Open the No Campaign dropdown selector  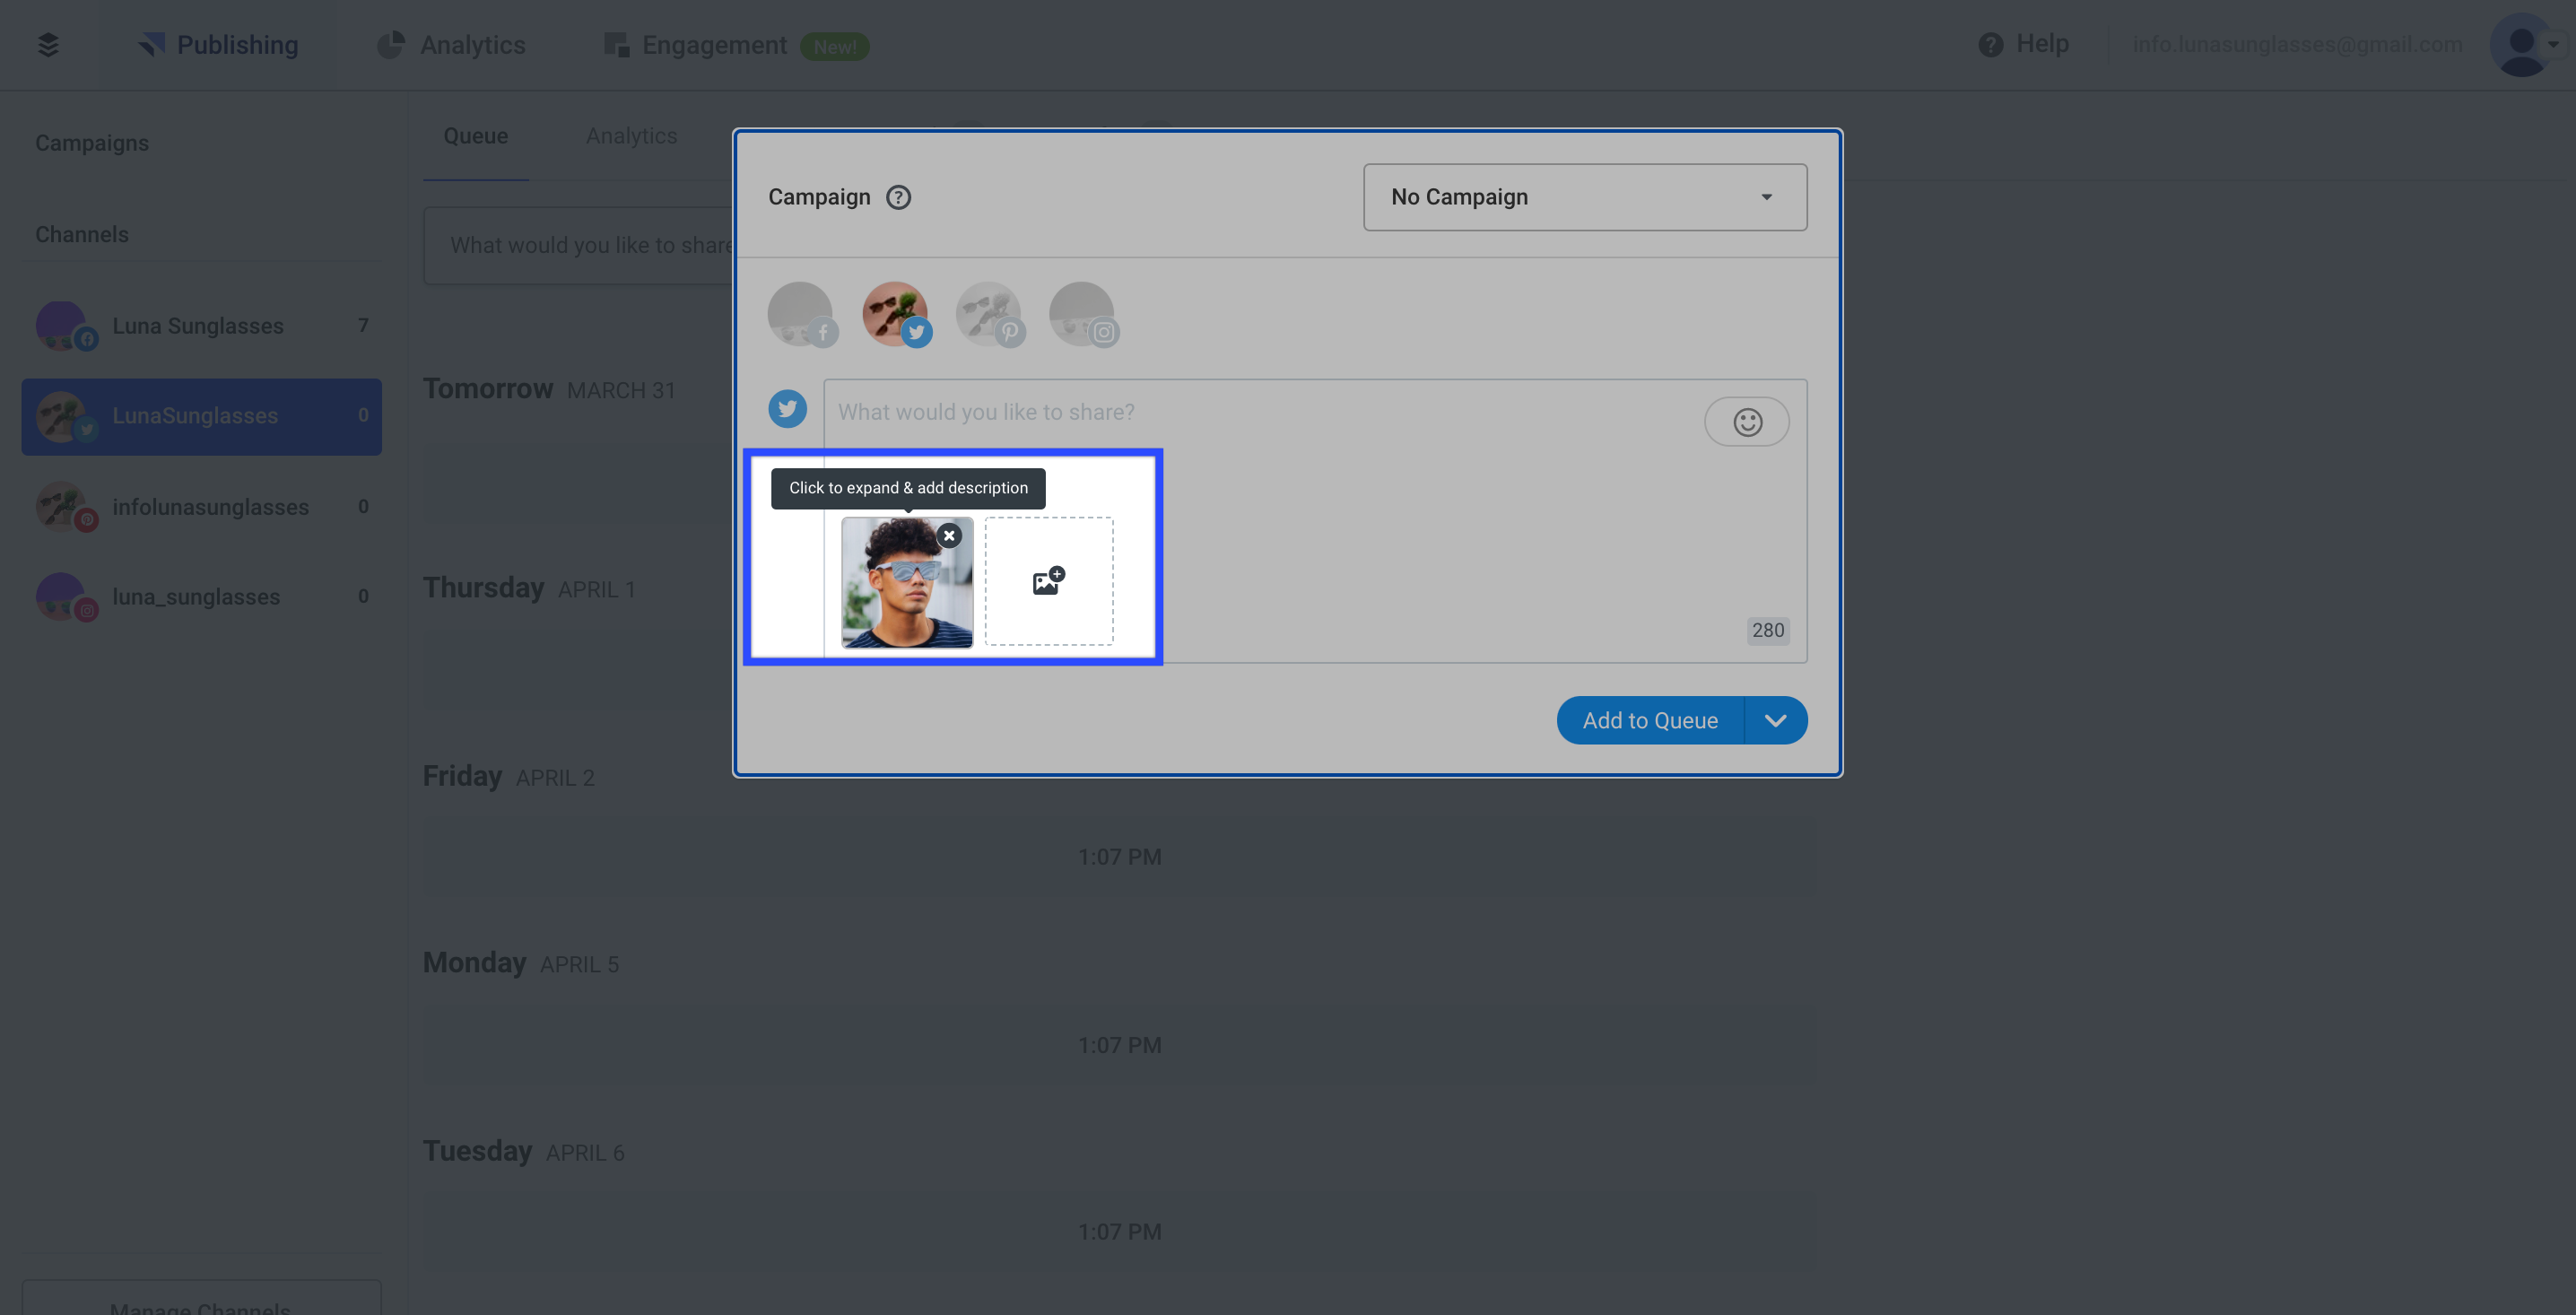point(1583,196)
